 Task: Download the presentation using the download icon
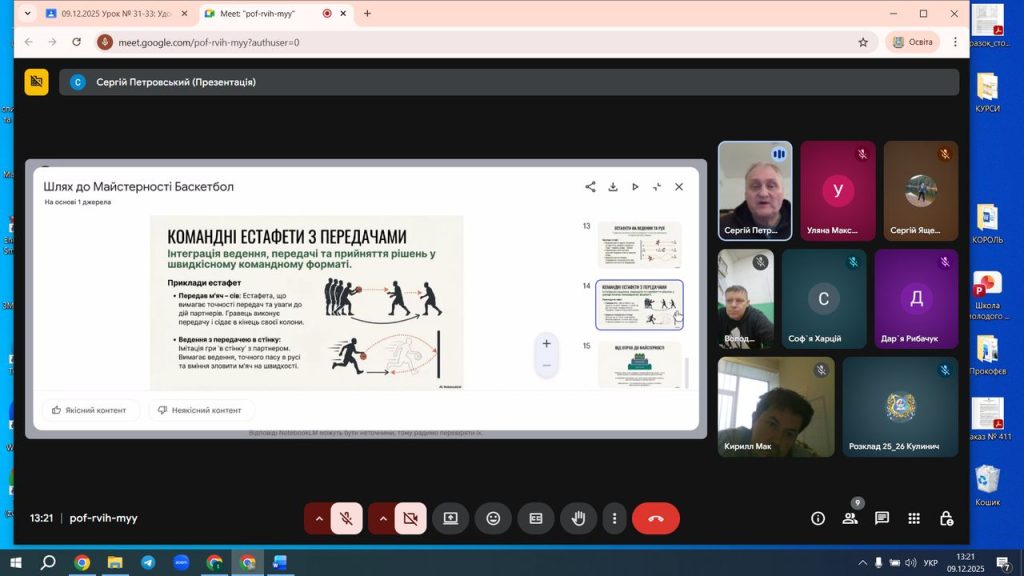click(613, 187)
